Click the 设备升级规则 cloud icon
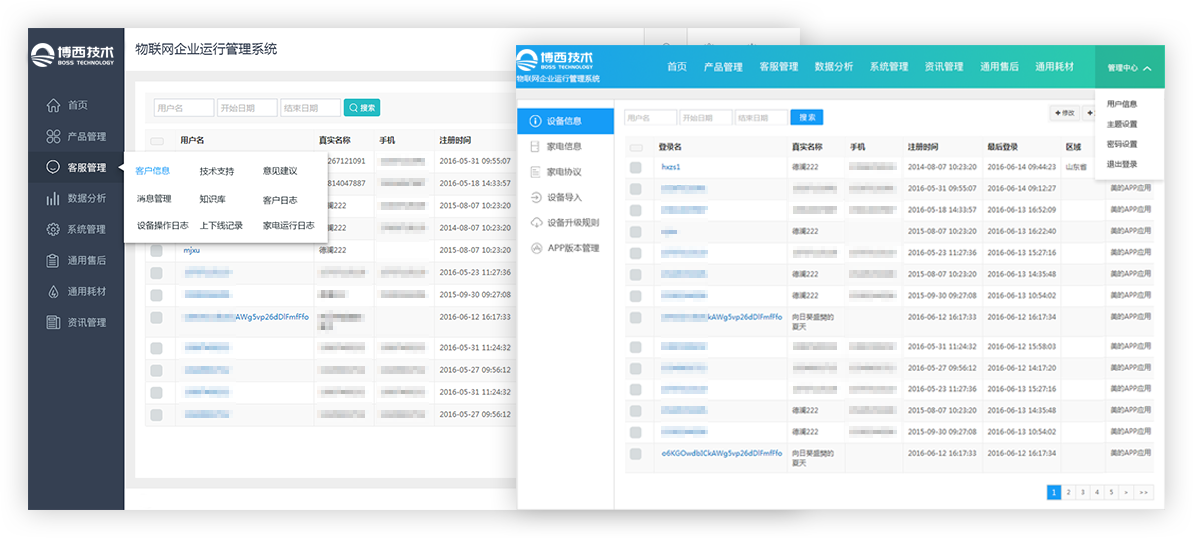Viewport: 1193px width, 538px height. (537, 222)
